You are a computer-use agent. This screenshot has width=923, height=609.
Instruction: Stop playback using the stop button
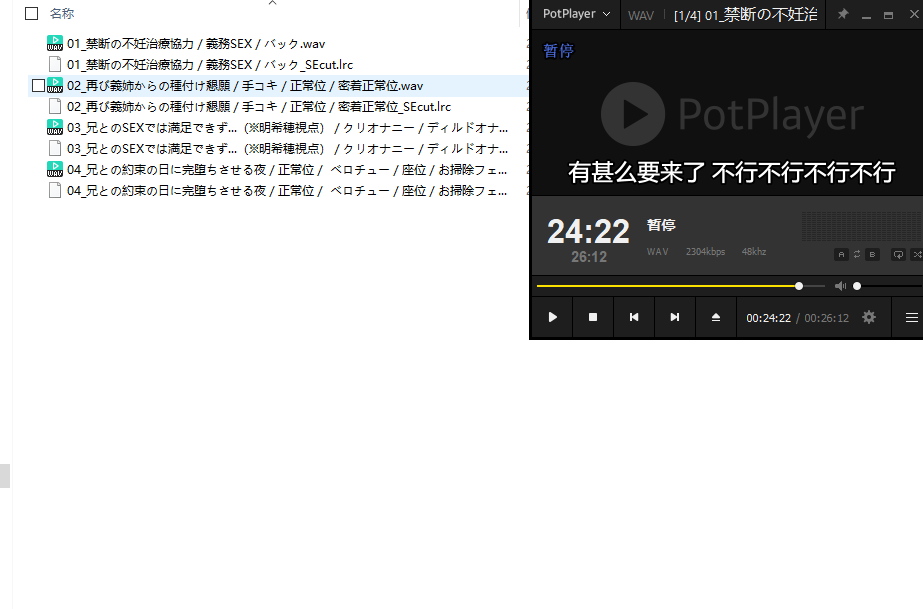click(592, 317)
